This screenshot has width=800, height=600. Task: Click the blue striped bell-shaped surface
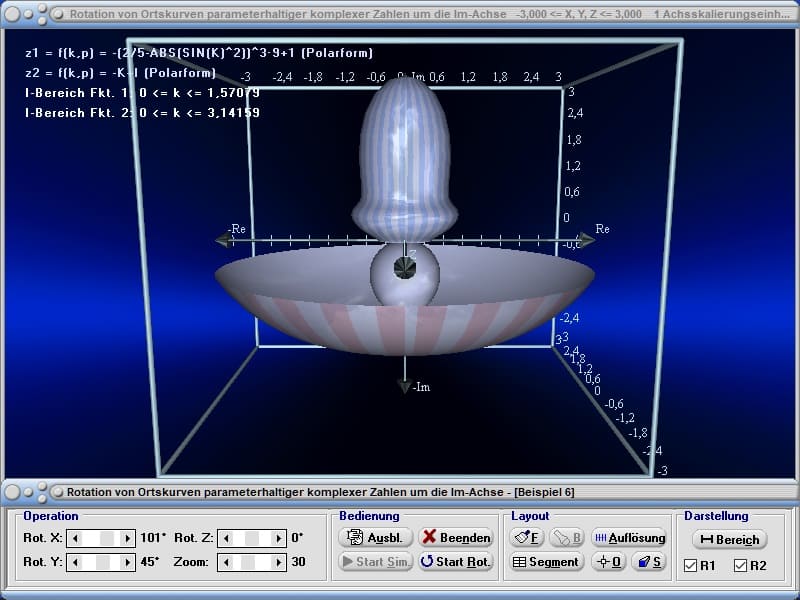coord(405,158)
